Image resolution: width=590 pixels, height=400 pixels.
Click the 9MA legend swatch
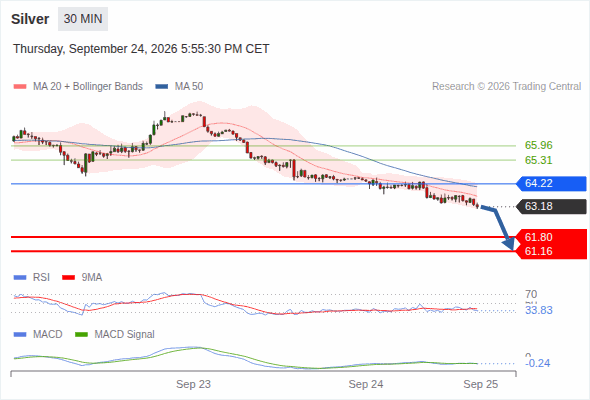(x=68, y=278)
